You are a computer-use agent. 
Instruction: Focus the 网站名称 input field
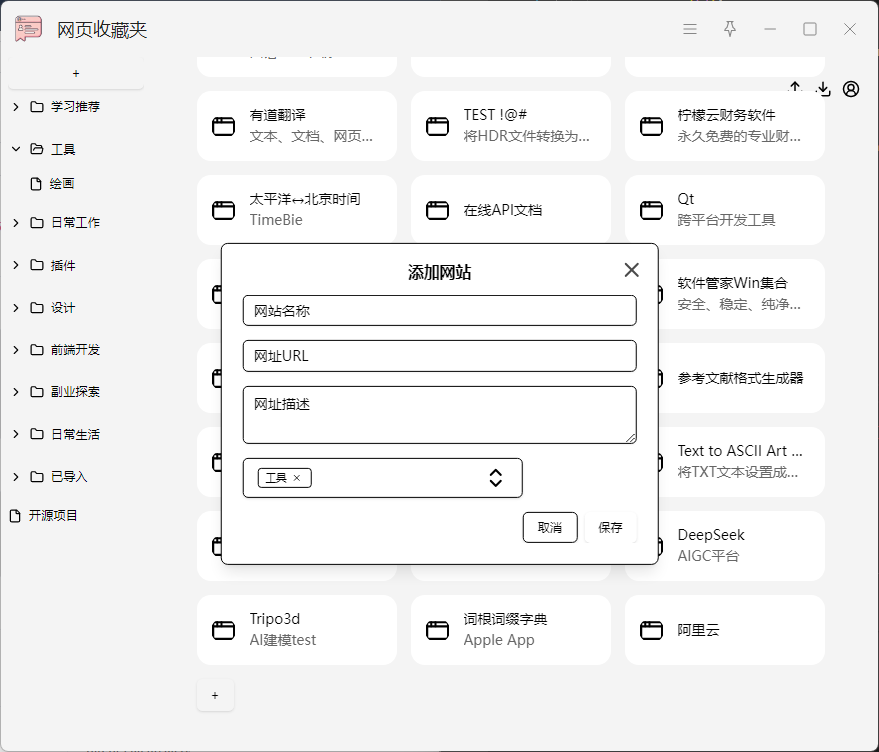pyautogui.click(x=439, y=311)
